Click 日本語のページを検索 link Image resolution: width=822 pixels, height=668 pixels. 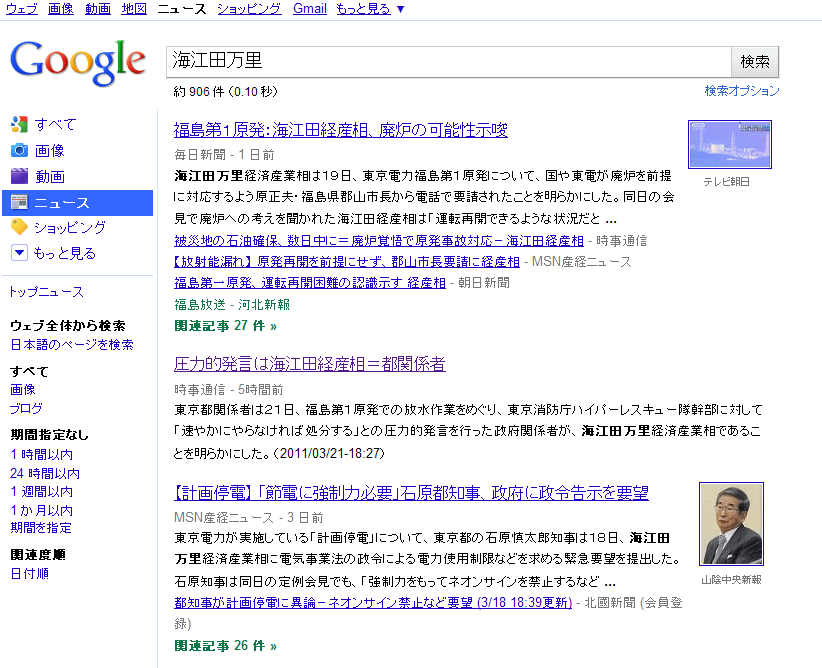72,344
